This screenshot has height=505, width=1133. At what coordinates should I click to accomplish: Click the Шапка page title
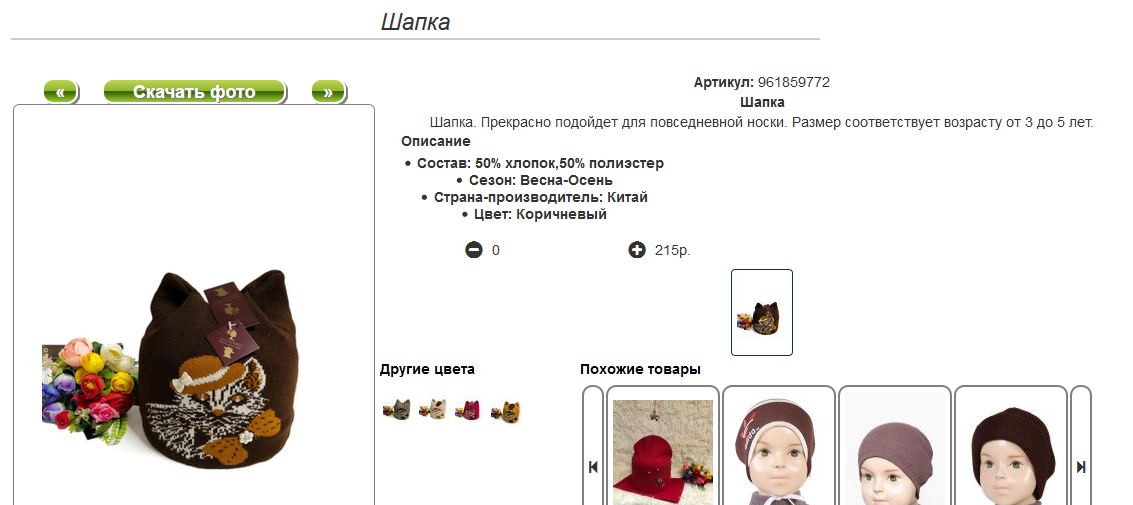[415, 22]
